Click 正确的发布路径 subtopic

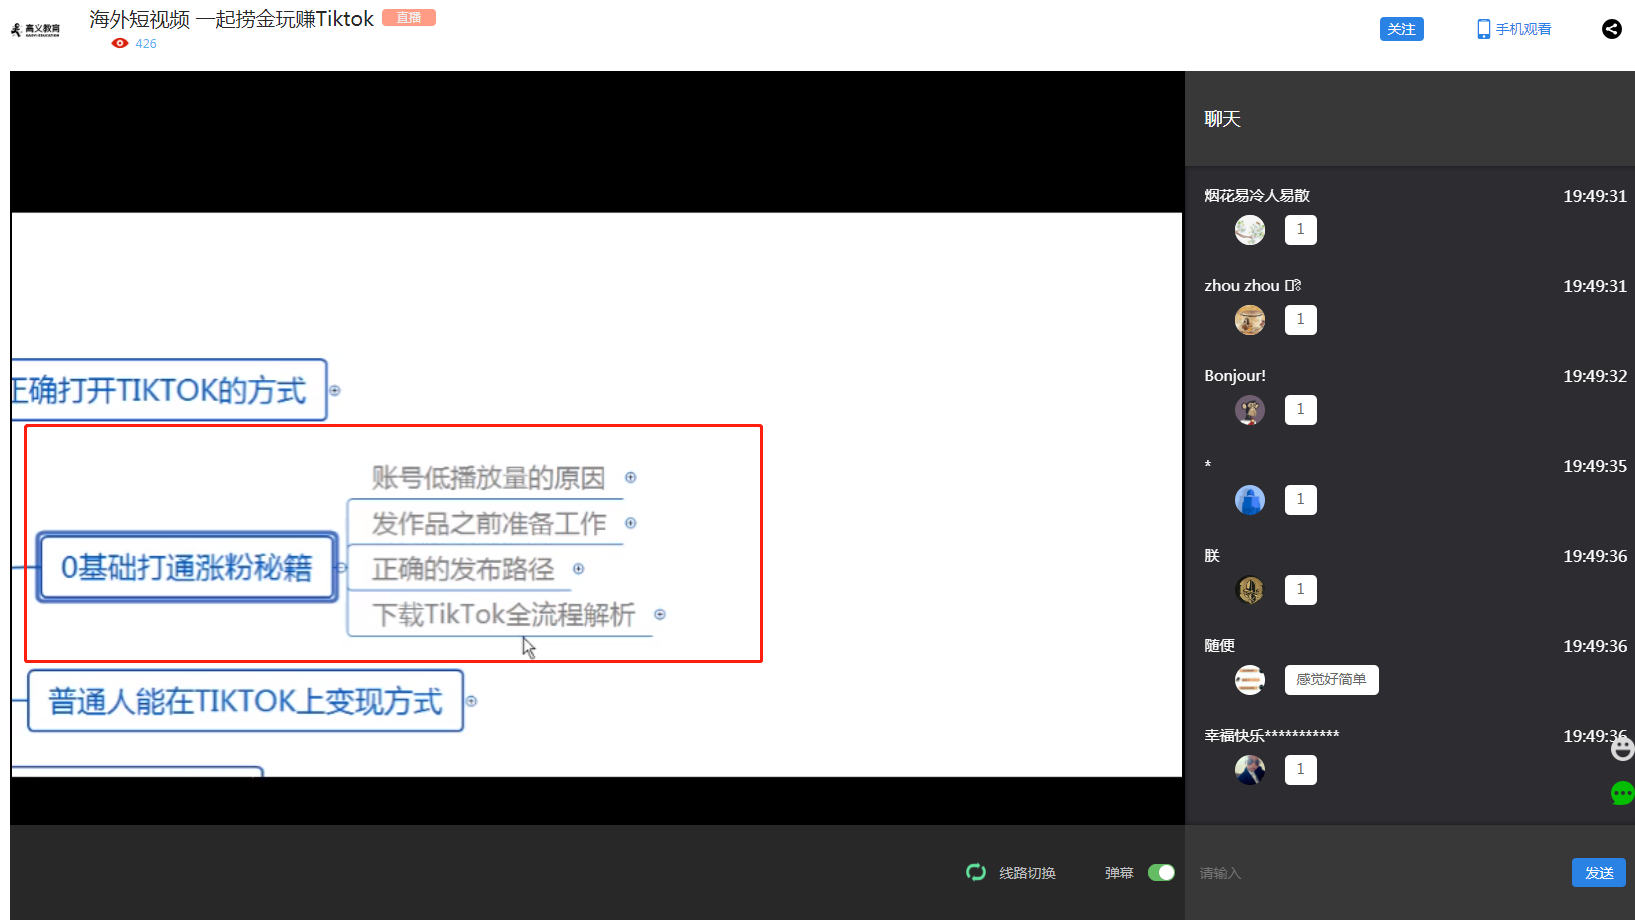463,569
